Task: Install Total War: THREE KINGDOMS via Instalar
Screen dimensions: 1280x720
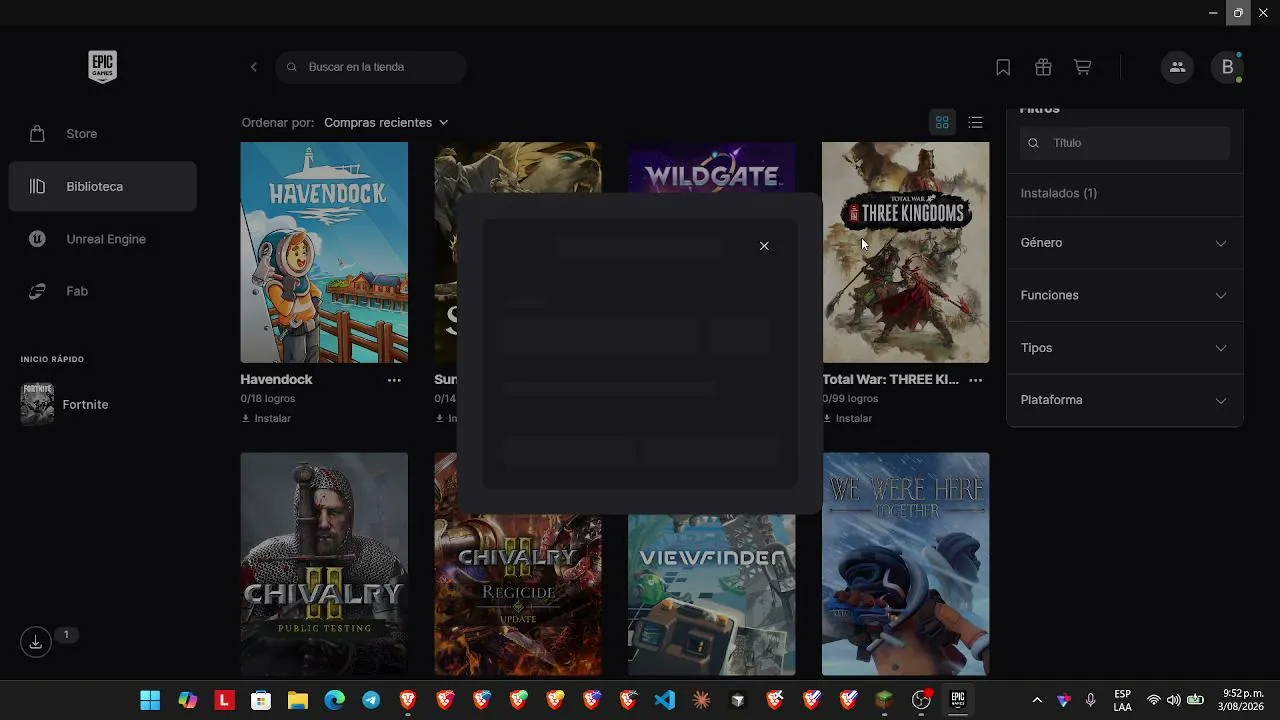Action: pyautogui.click(x=847, y=418)
